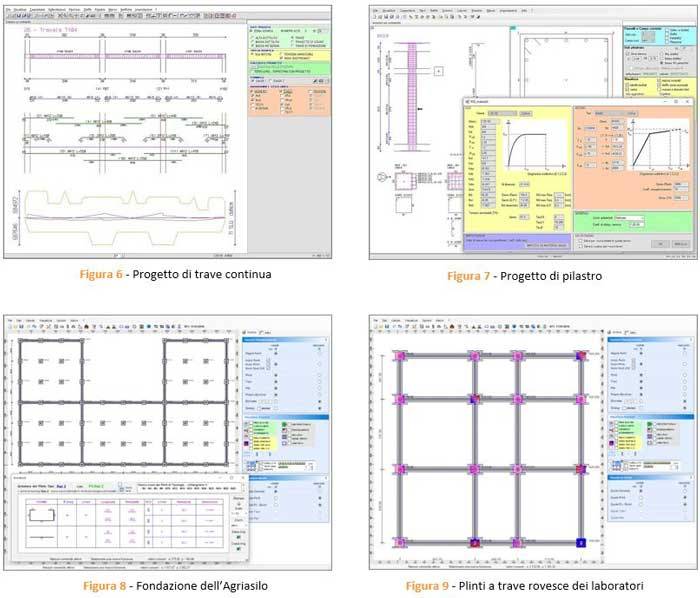700x598 pixels.
Task: Click the black house icon in Figura 8 toolbar
Action: pyautogui.click(x=87, y=327)
